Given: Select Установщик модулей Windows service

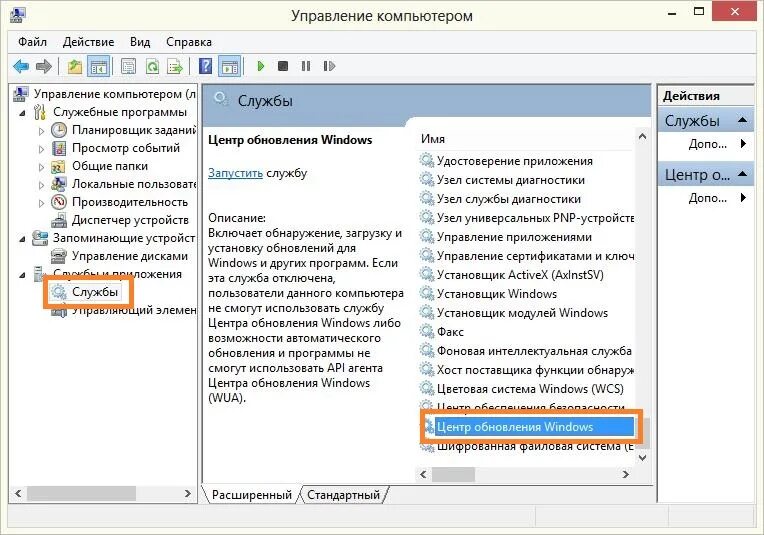Looking at the screenshot, I should coord(522,313).
